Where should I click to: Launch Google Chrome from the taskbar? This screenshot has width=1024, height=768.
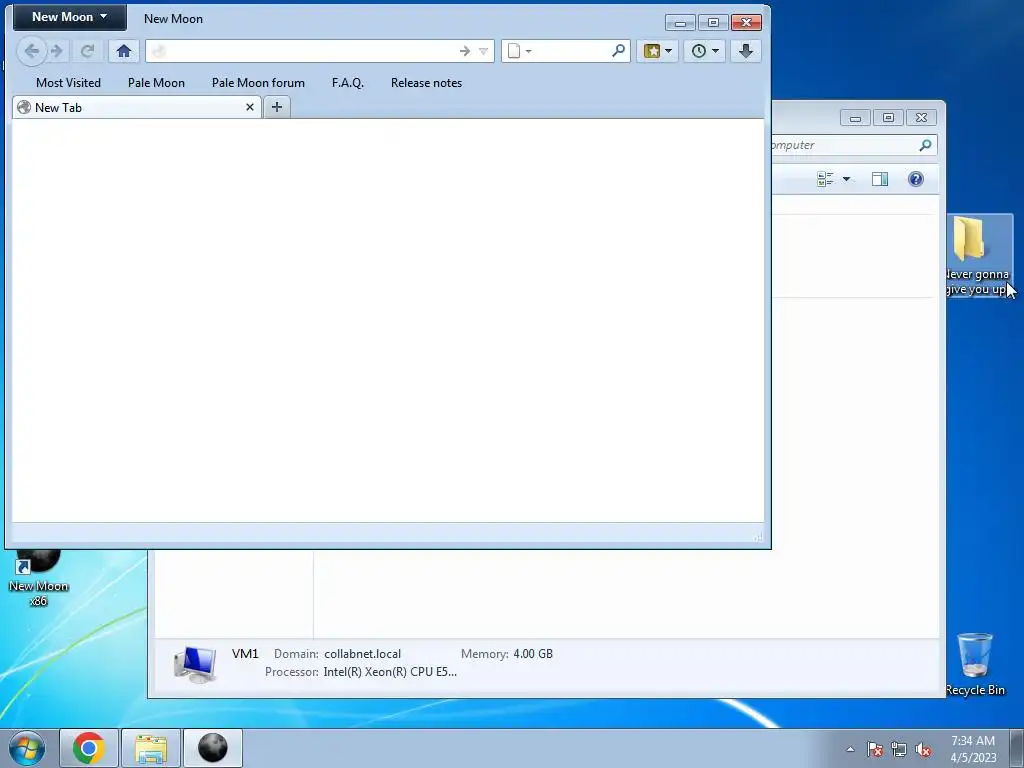coord(89,748)
